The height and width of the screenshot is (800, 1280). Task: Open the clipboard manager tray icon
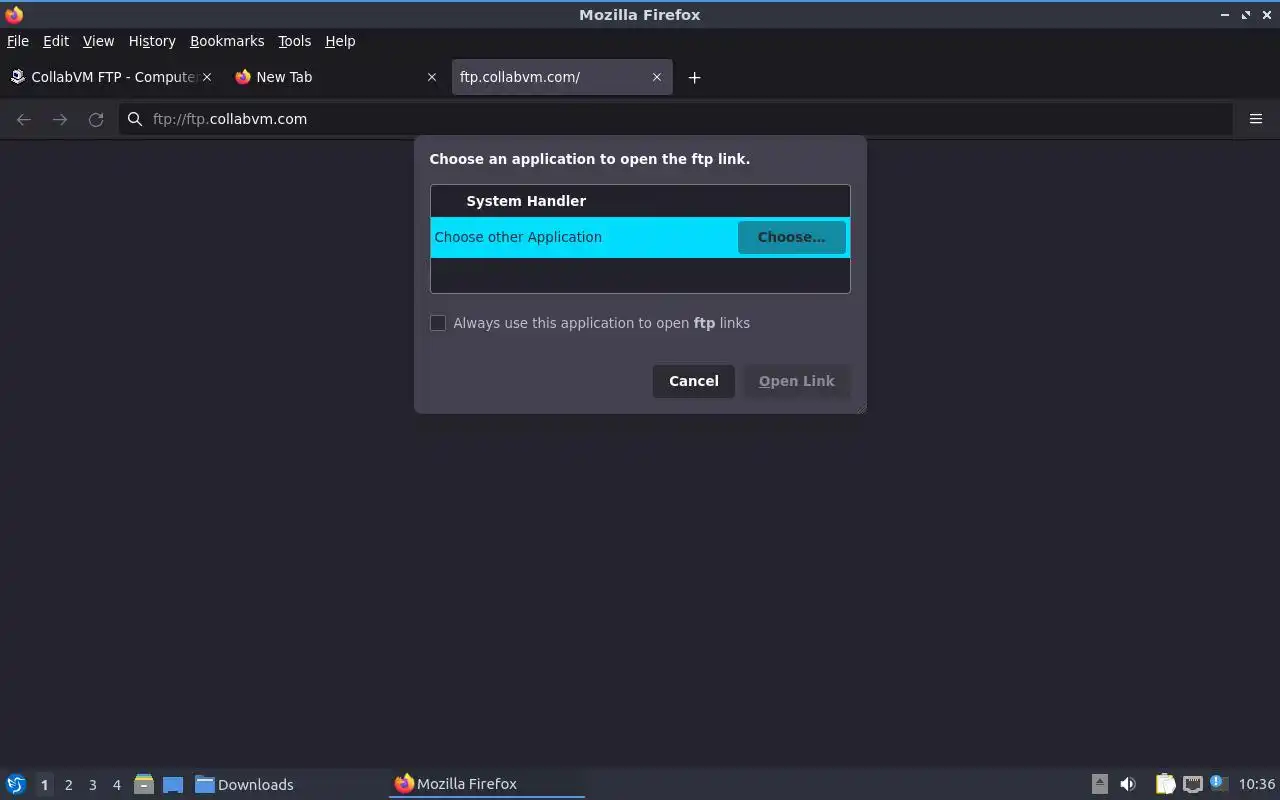pyautogui.click(x=1165, y=784)
